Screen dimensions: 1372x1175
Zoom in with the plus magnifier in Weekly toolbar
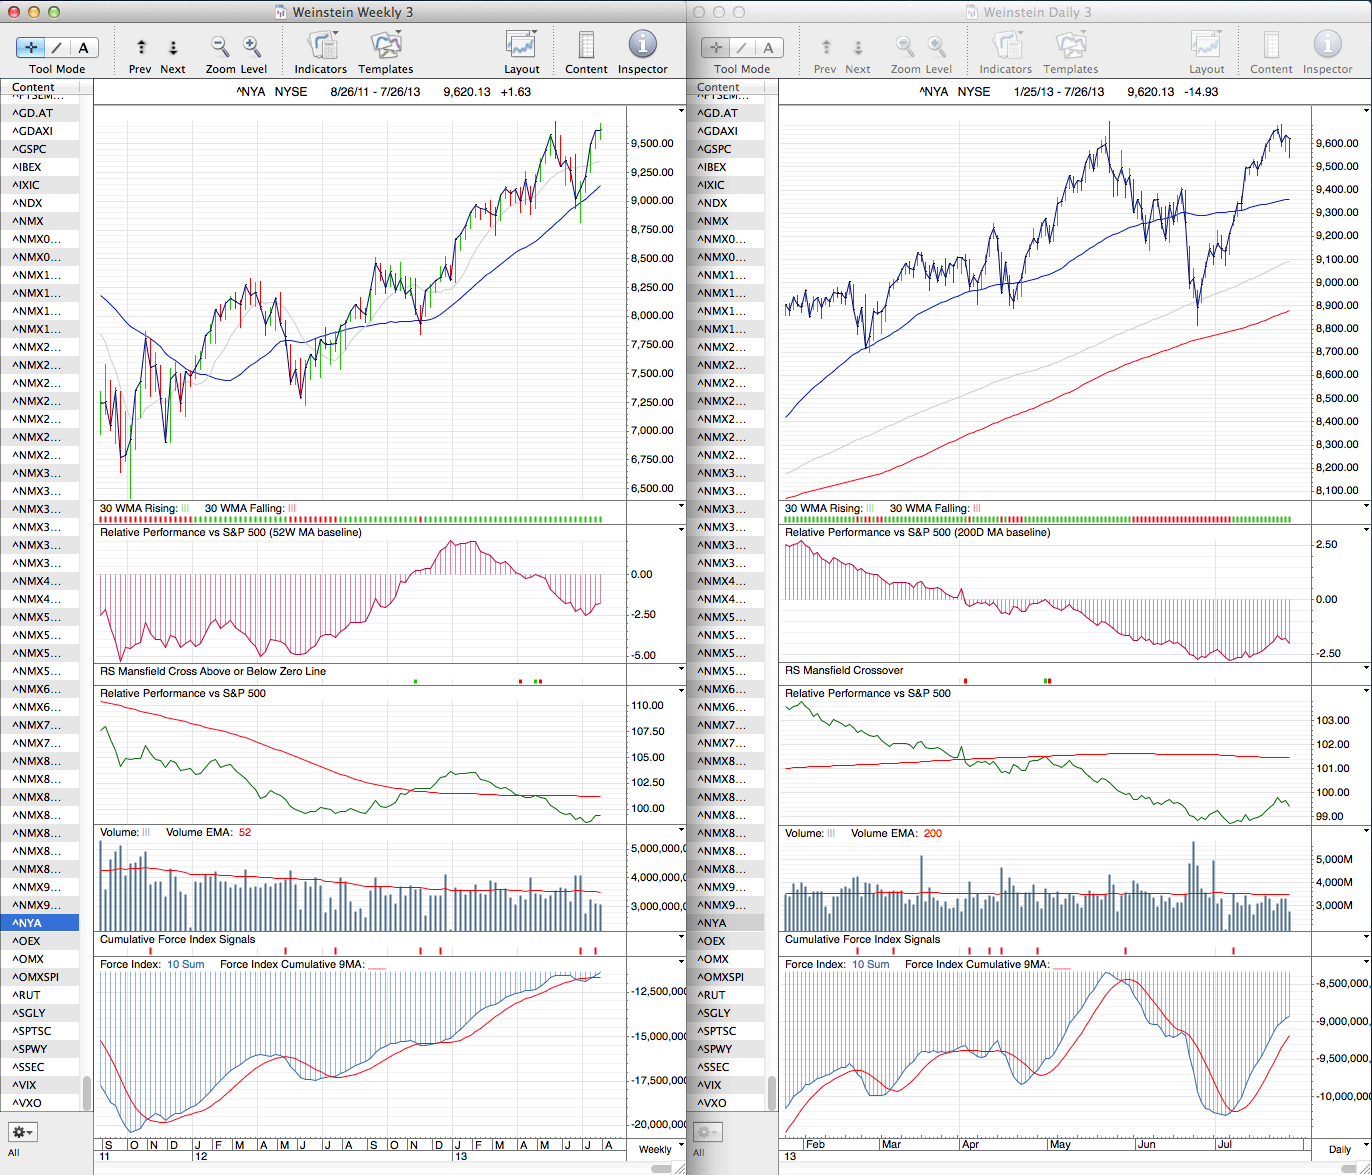(x=252, y=47)
